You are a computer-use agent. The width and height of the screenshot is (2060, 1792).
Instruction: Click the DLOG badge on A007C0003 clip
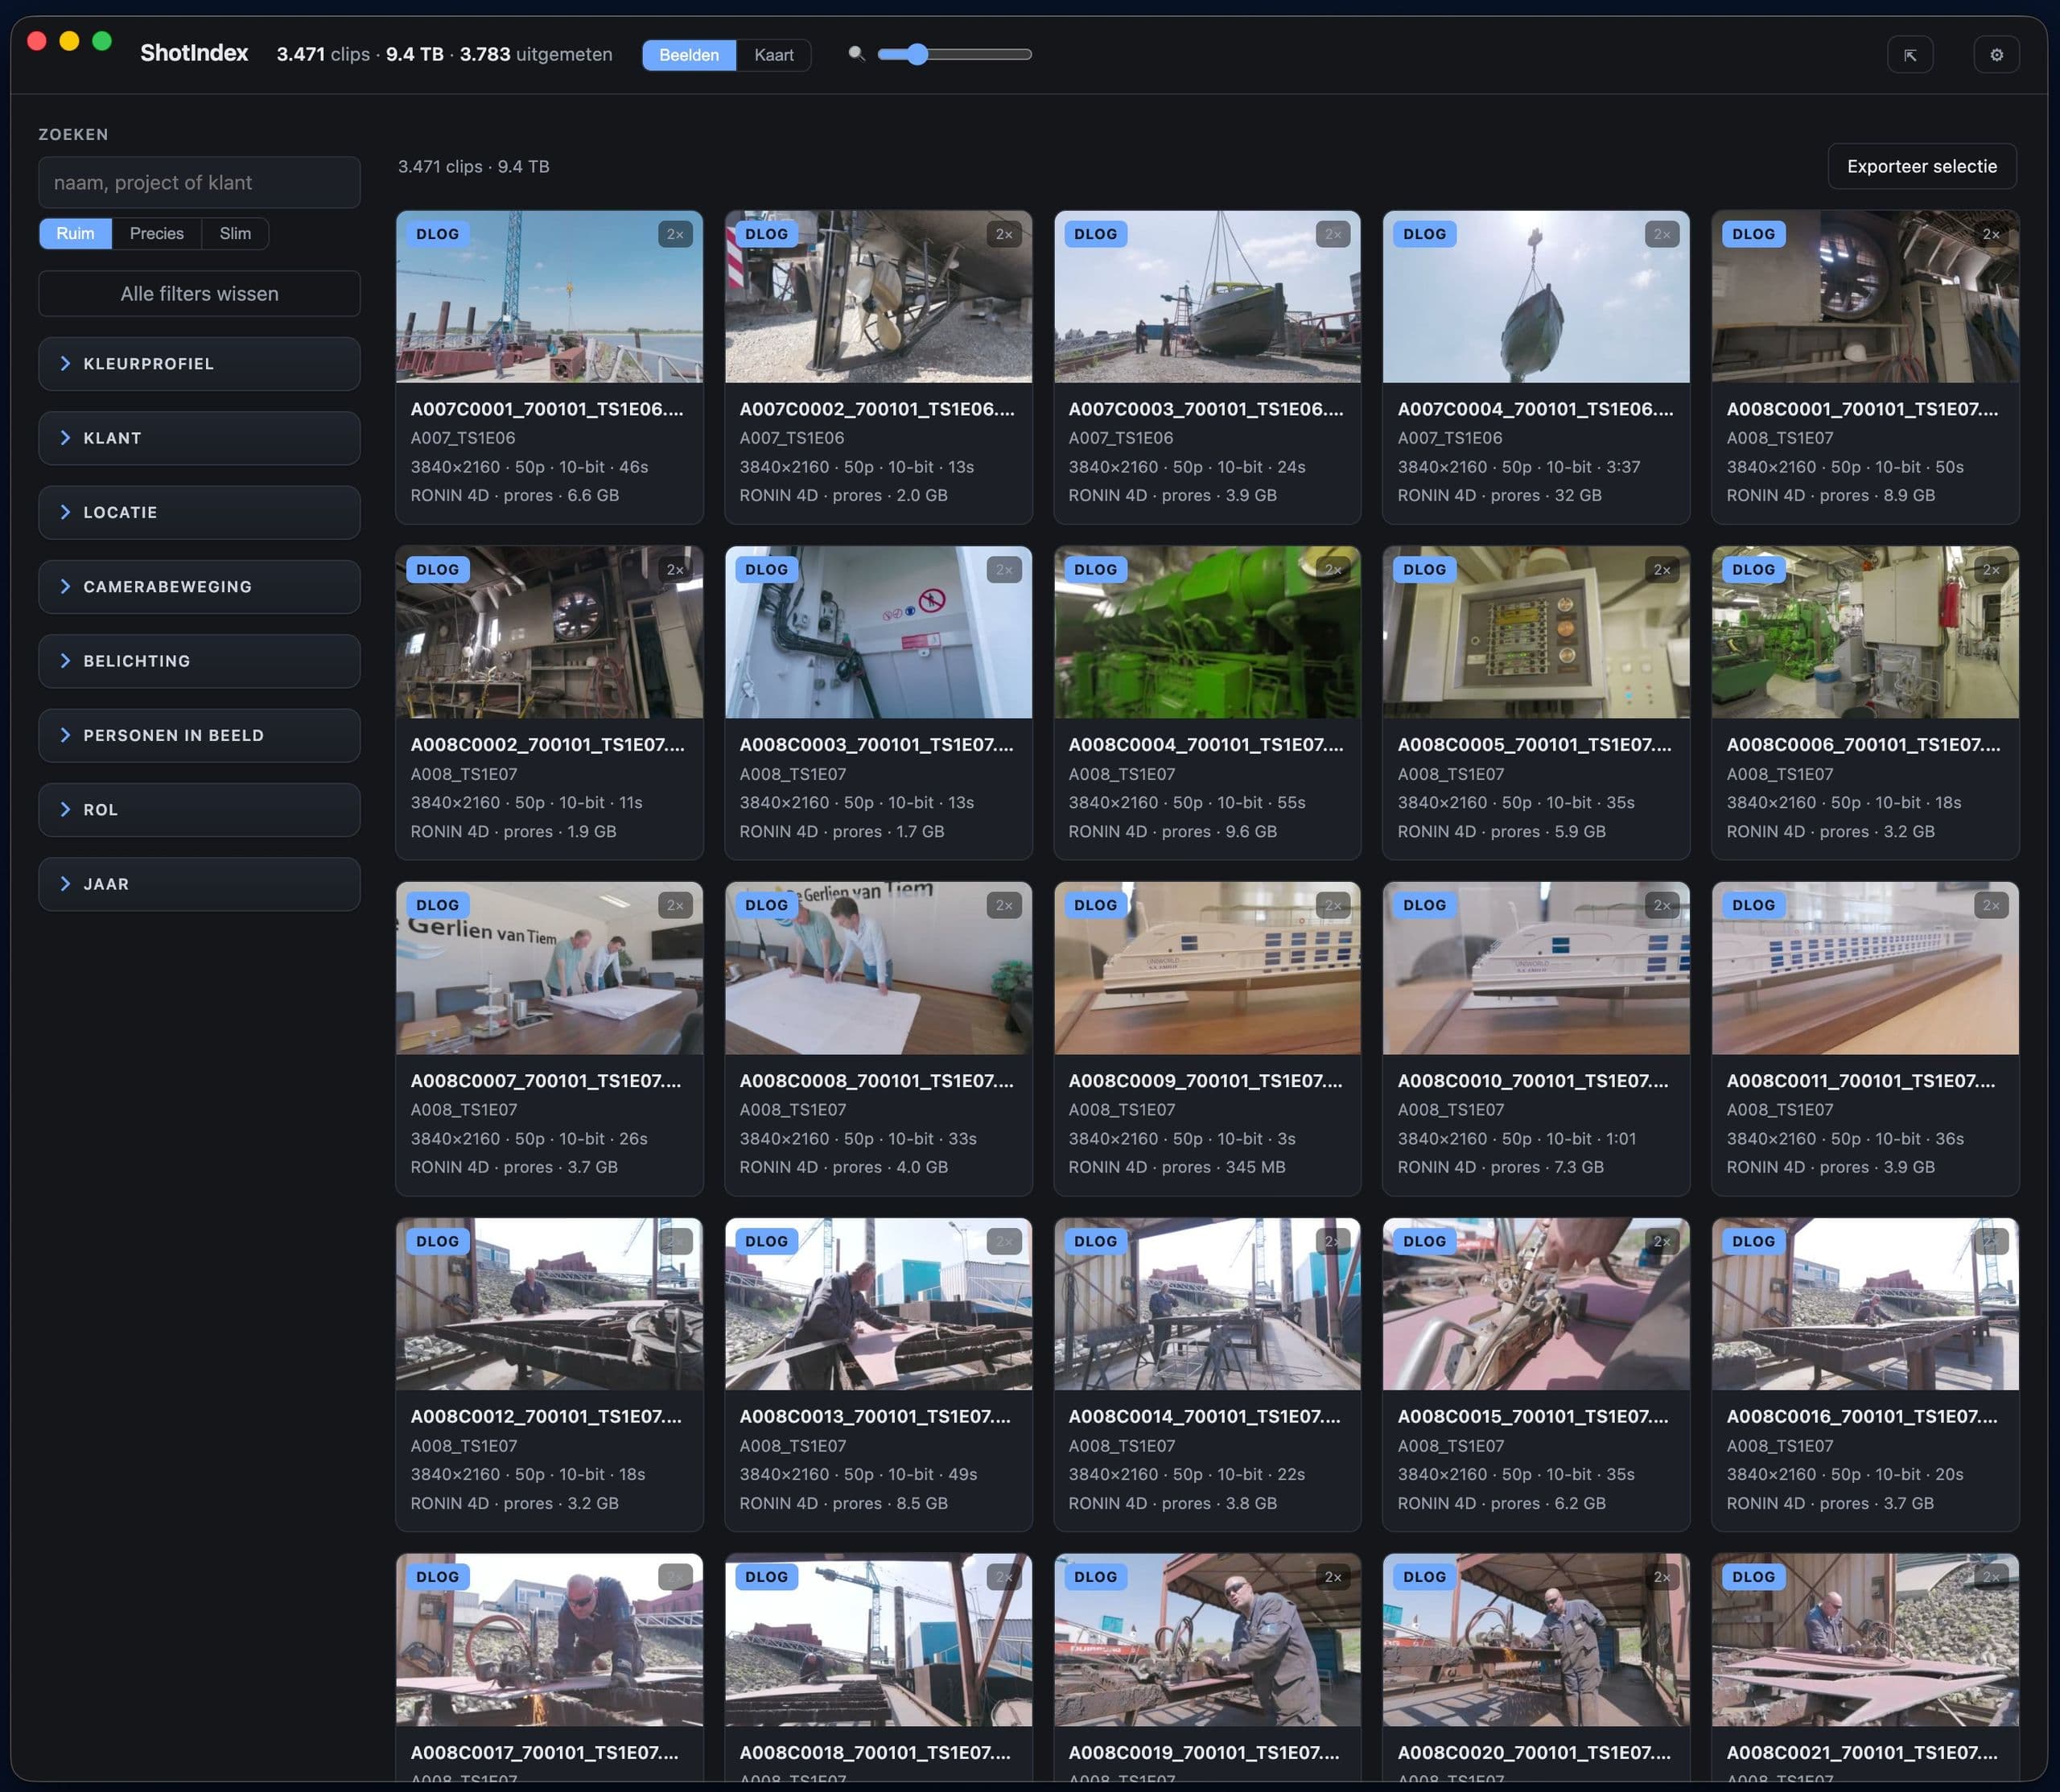tap(1095, 234)
